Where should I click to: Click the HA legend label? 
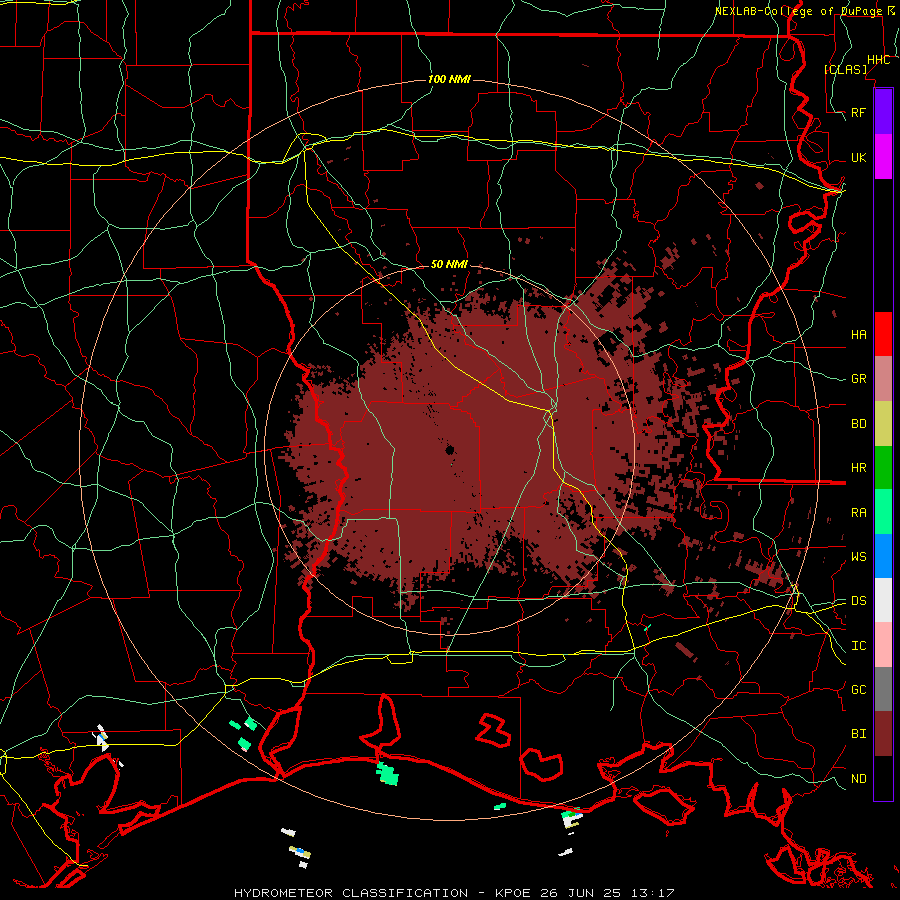[858, 334]
